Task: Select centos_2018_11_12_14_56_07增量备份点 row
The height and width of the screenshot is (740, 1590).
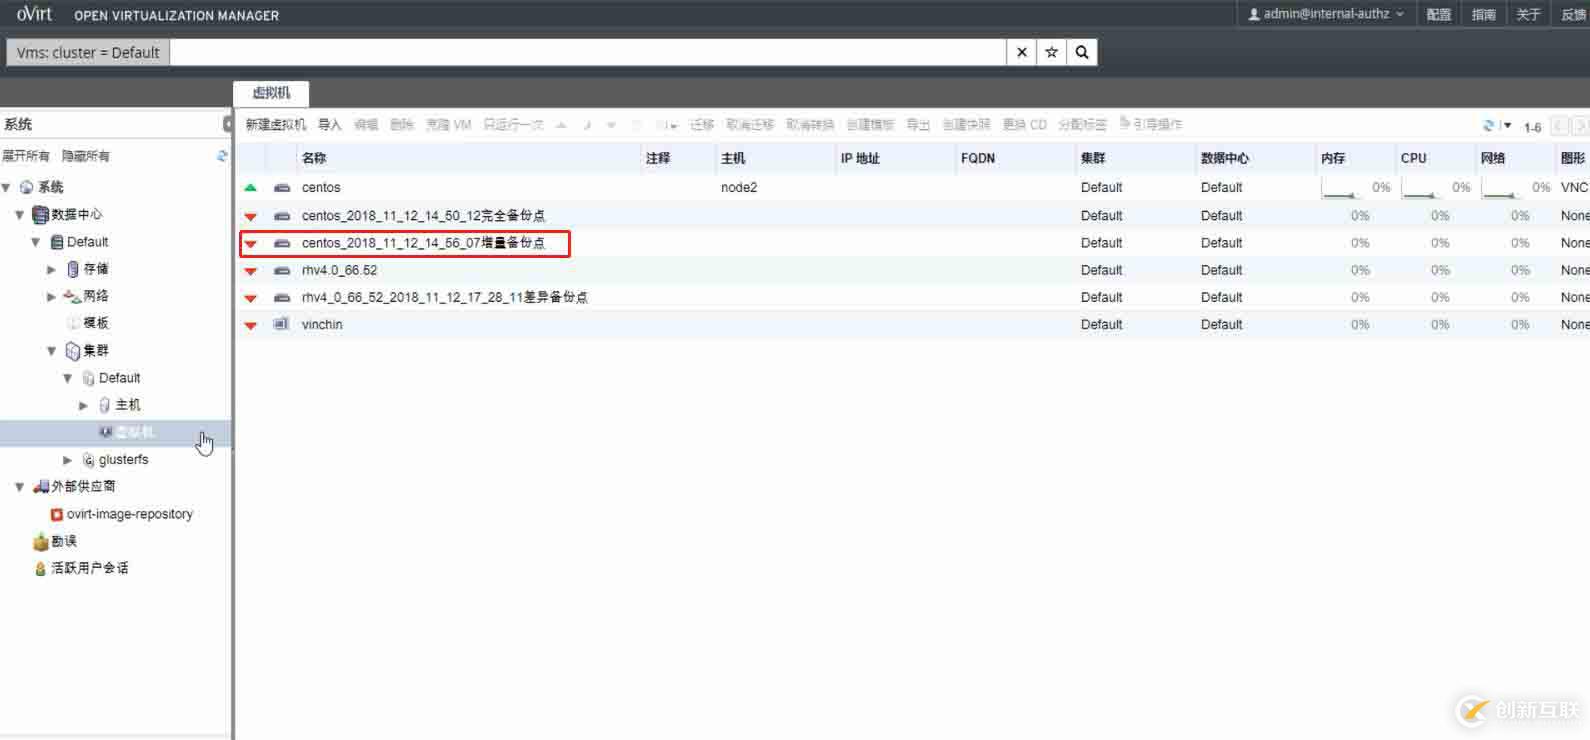Action: tap(423, 243)
